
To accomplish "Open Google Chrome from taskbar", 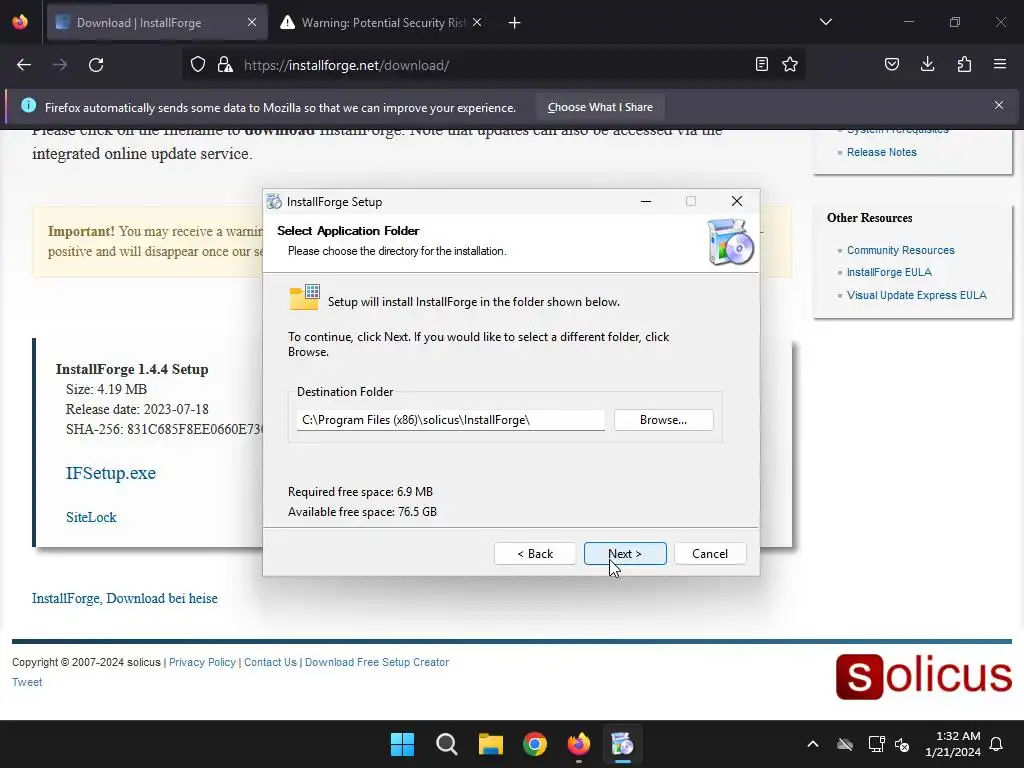I will point(535,744).
